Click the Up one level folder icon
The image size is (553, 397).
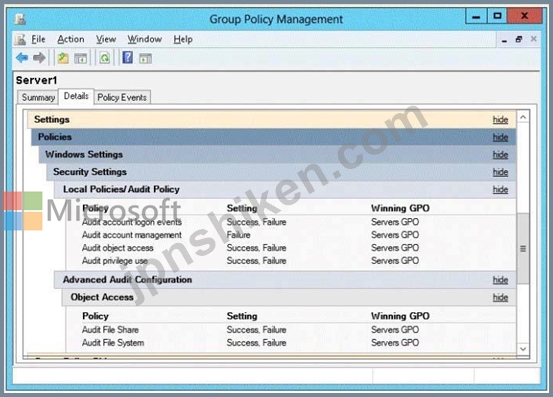[x=63, y=58]
